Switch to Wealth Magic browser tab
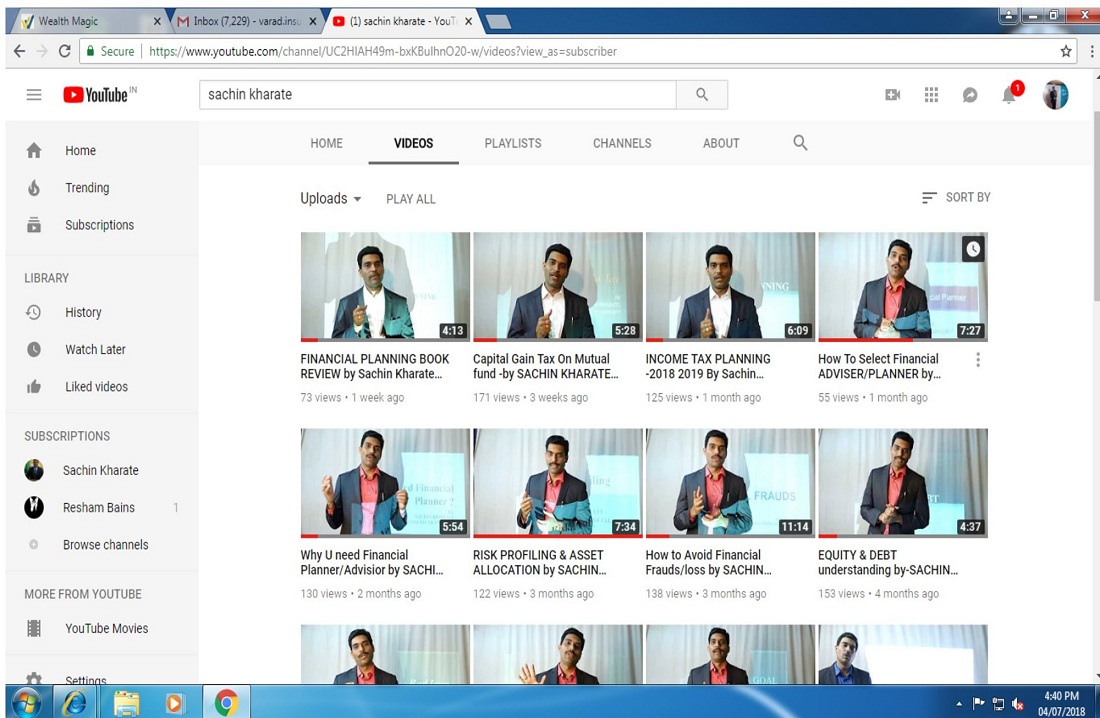Image resolution: width=1100 pixels, height=718 pixels. (x=88, y=21)
